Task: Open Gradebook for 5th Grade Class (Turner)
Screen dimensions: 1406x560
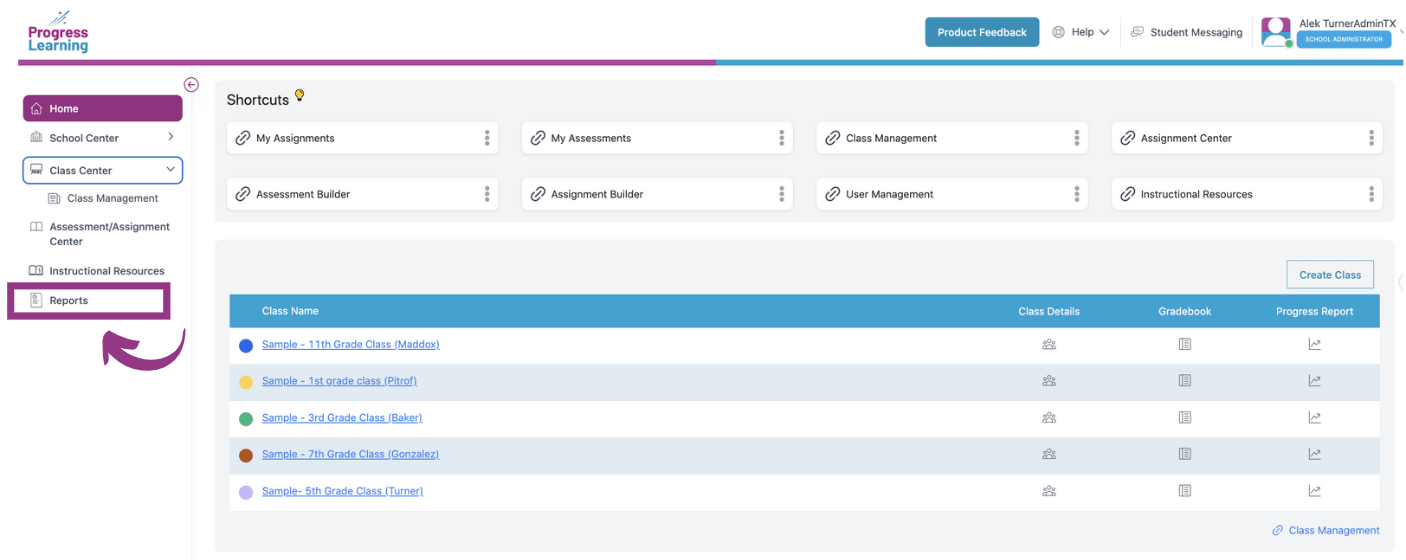Action: click(x=1185, y=491)
